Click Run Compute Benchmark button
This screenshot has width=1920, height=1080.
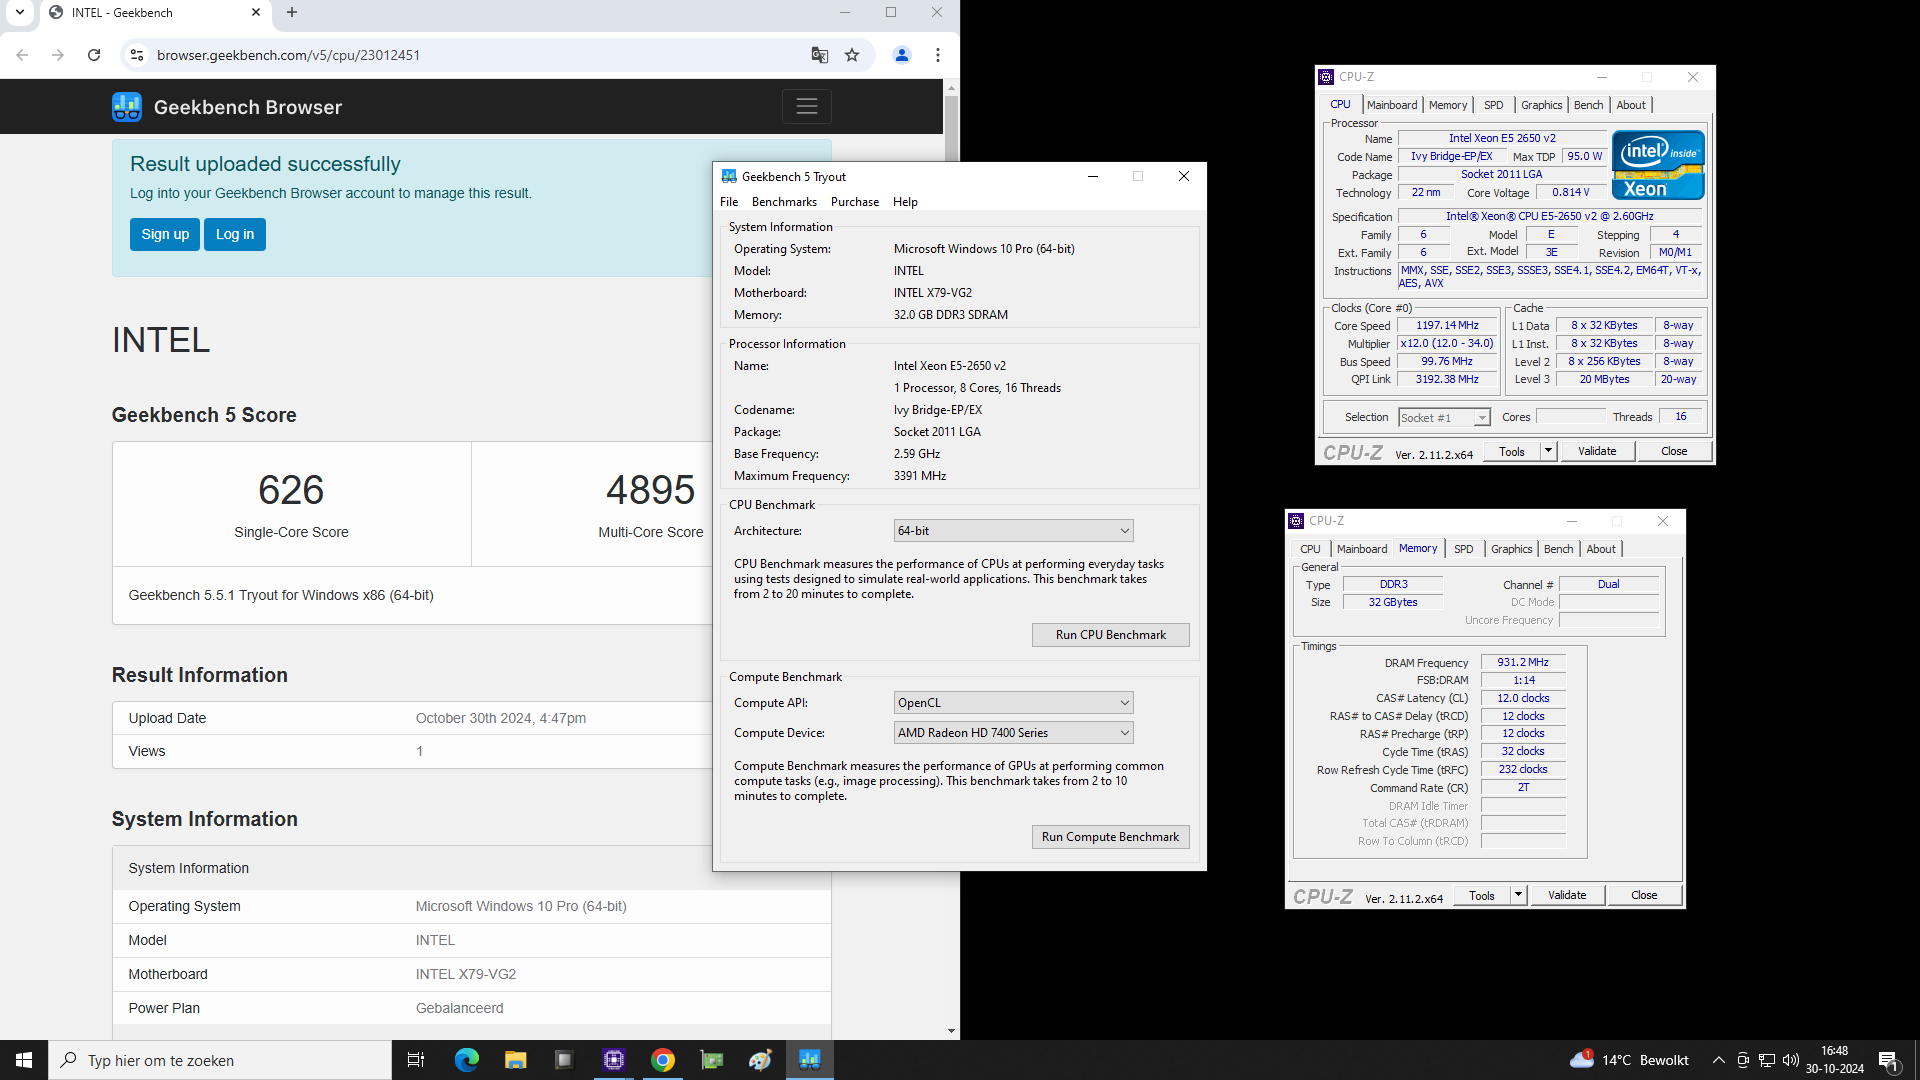(x=1110, y=837)
